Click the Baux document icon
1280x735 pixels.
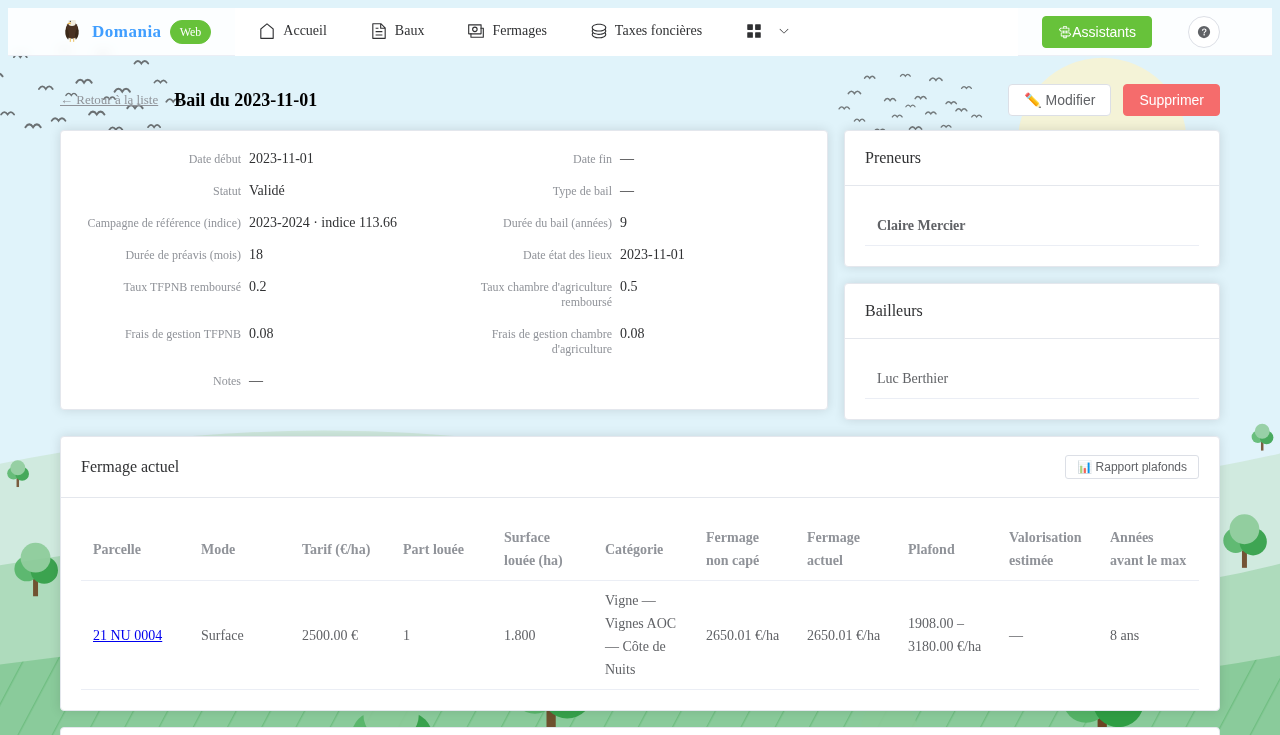[x=379, y=31]
